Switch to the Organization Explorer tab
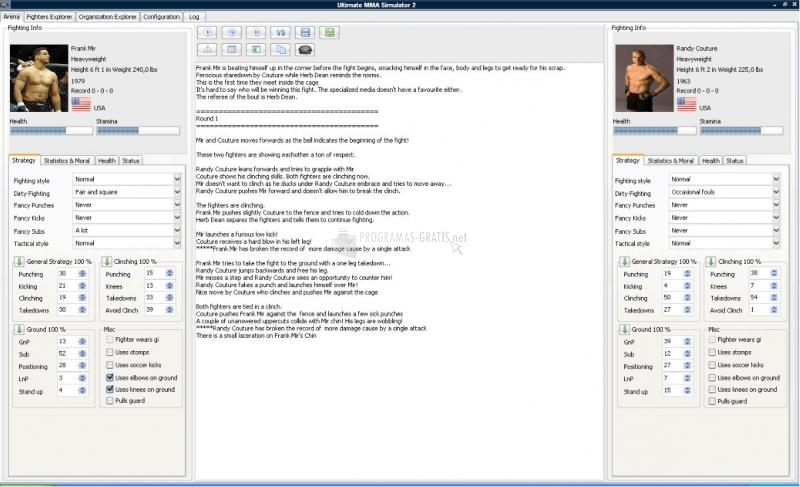 (x=108, y=17)
